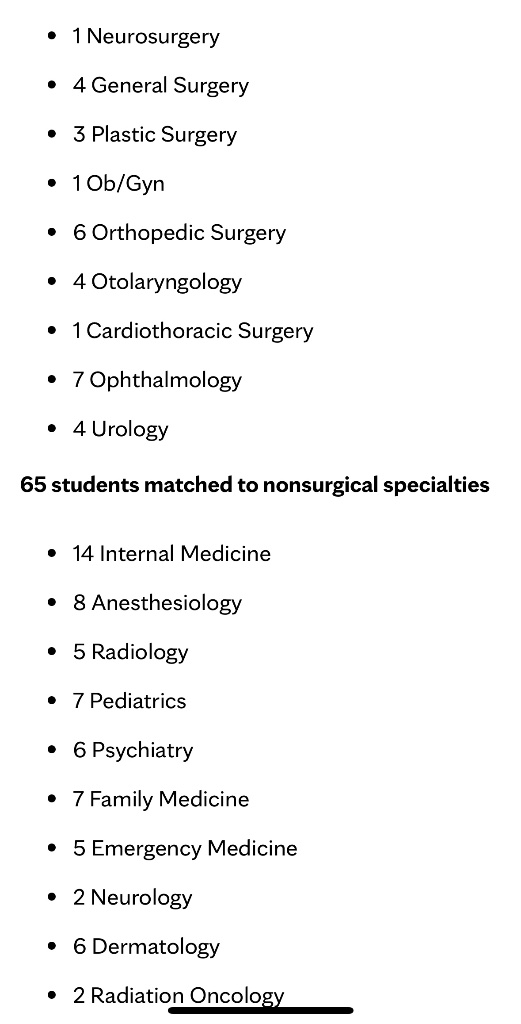Viewport: 521px width, 1024px height.
Task: Select the '4 Otolaryngology' line
Action: click(x=157, y=281)
